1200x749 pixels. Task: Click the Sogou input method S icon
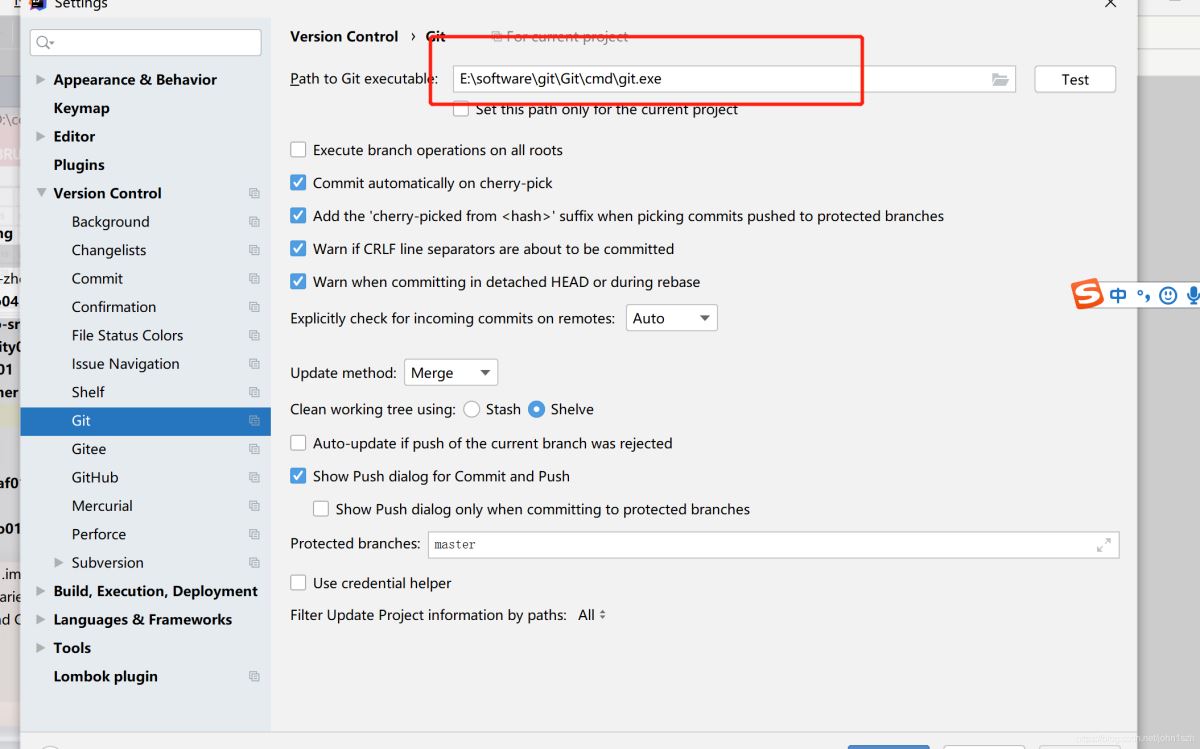point(1087,295)
